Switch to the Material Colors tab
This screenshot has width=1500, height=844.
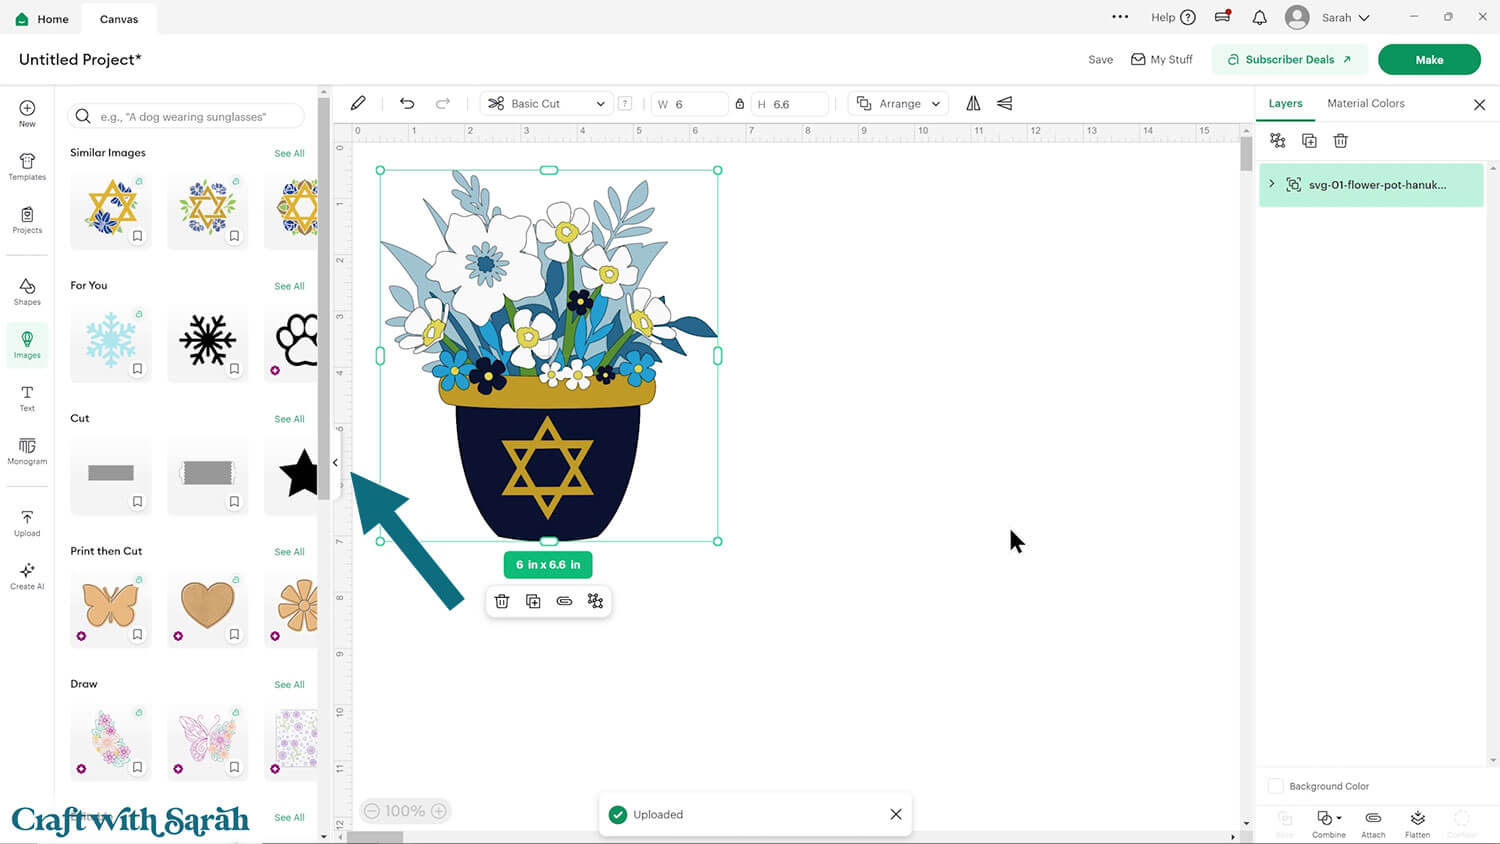1365,104
